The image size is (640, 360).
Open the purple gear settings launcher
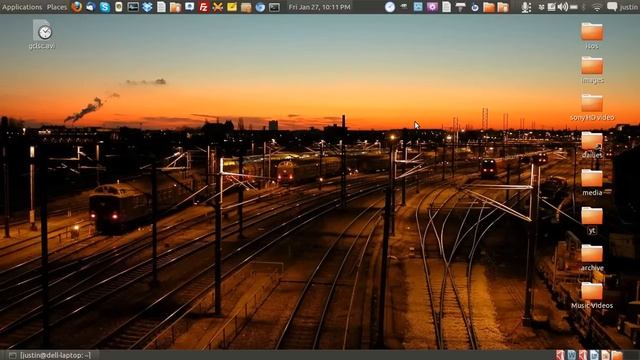[x=432, y=7]
